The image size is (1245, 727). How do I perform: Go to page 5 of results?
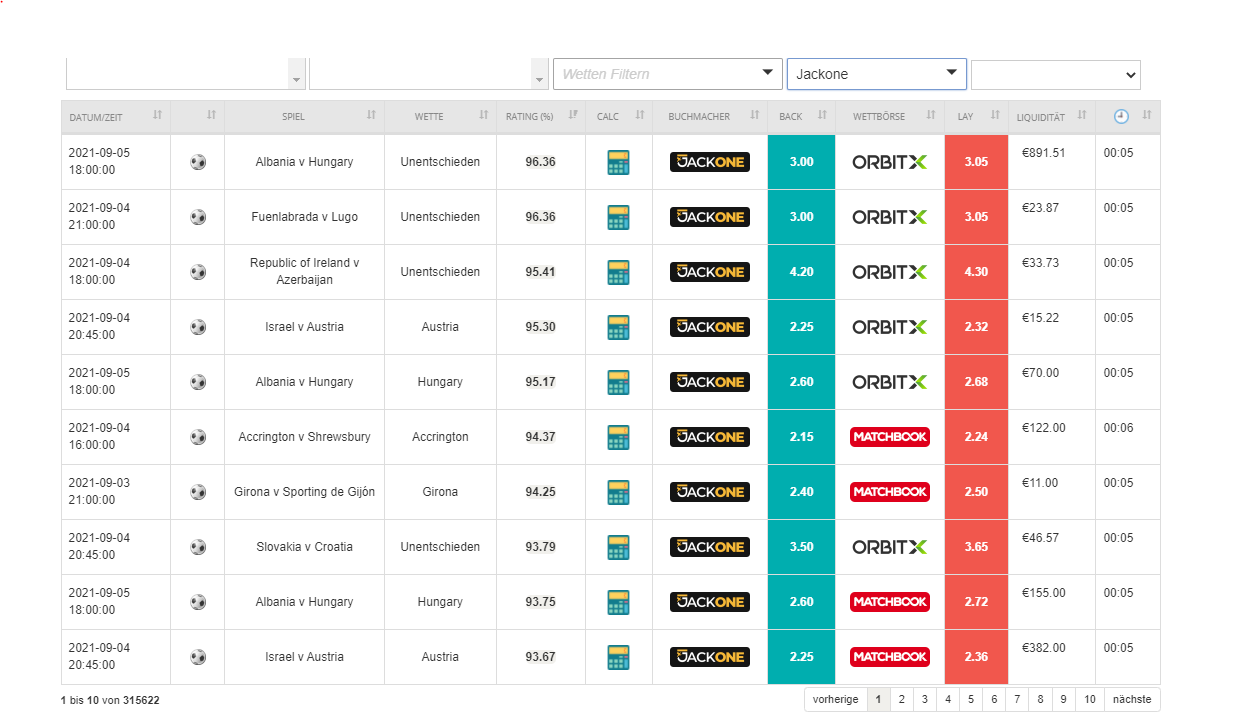970,699
